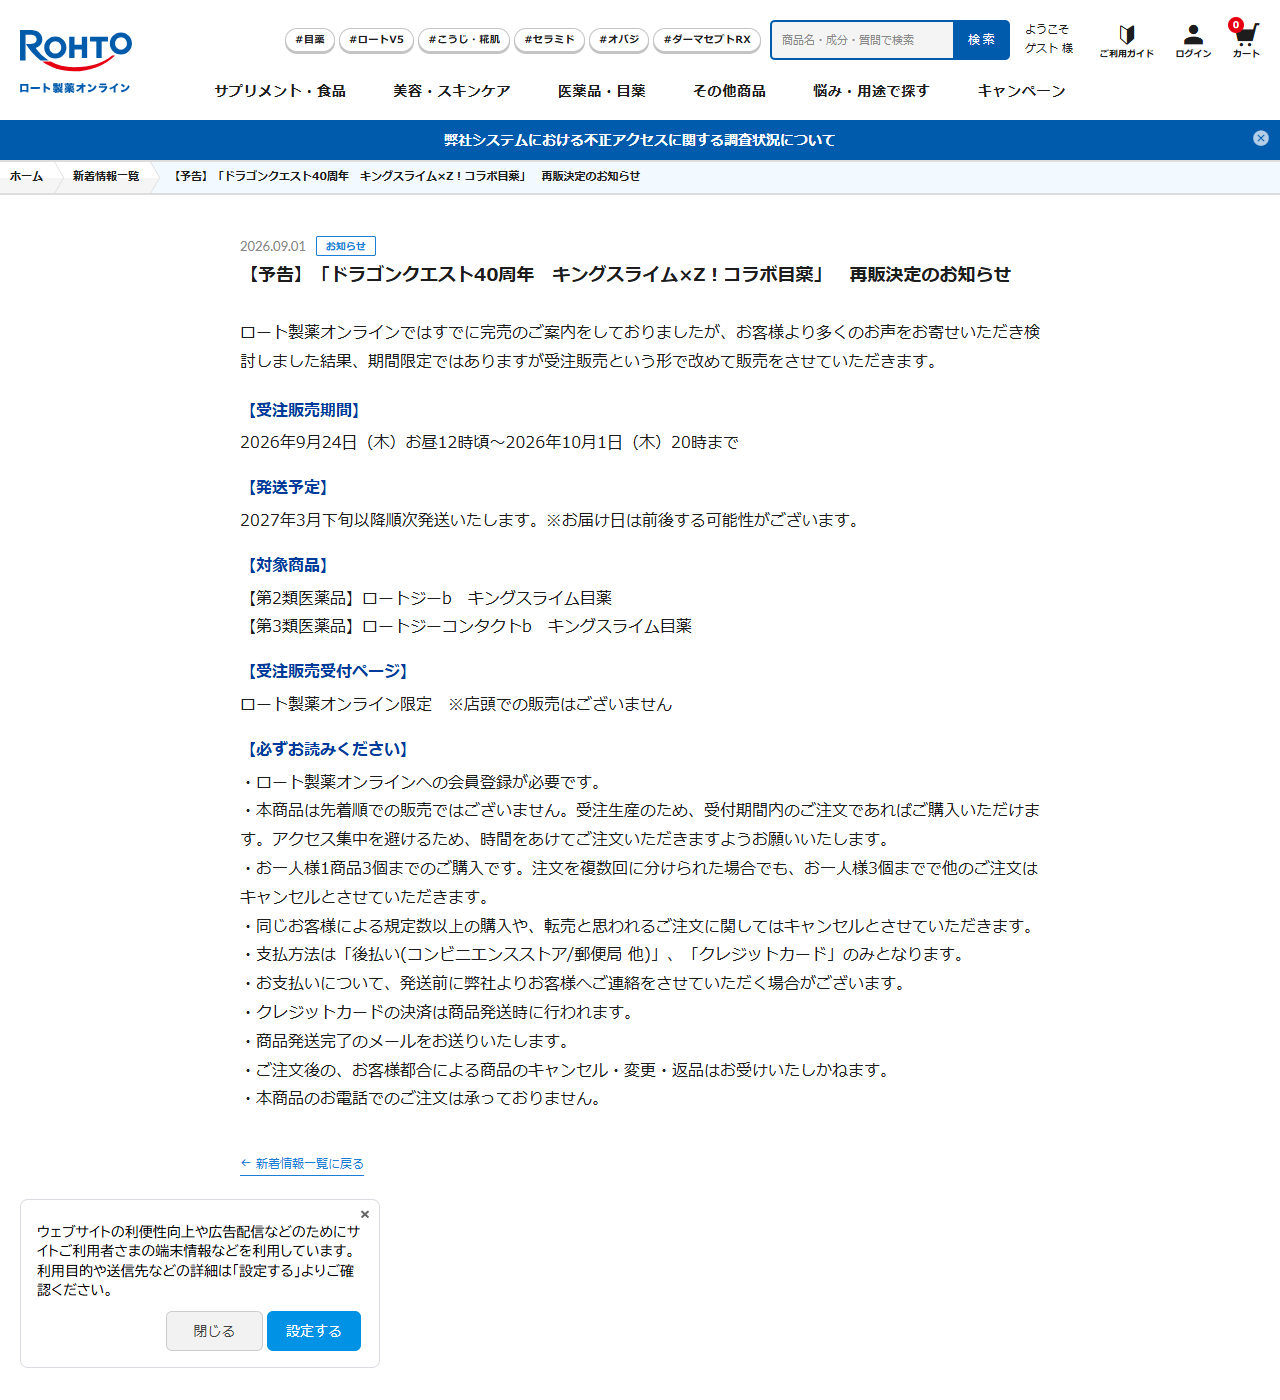
Task: Click the 【対象商品】 heading
Action: coord(288,565)
